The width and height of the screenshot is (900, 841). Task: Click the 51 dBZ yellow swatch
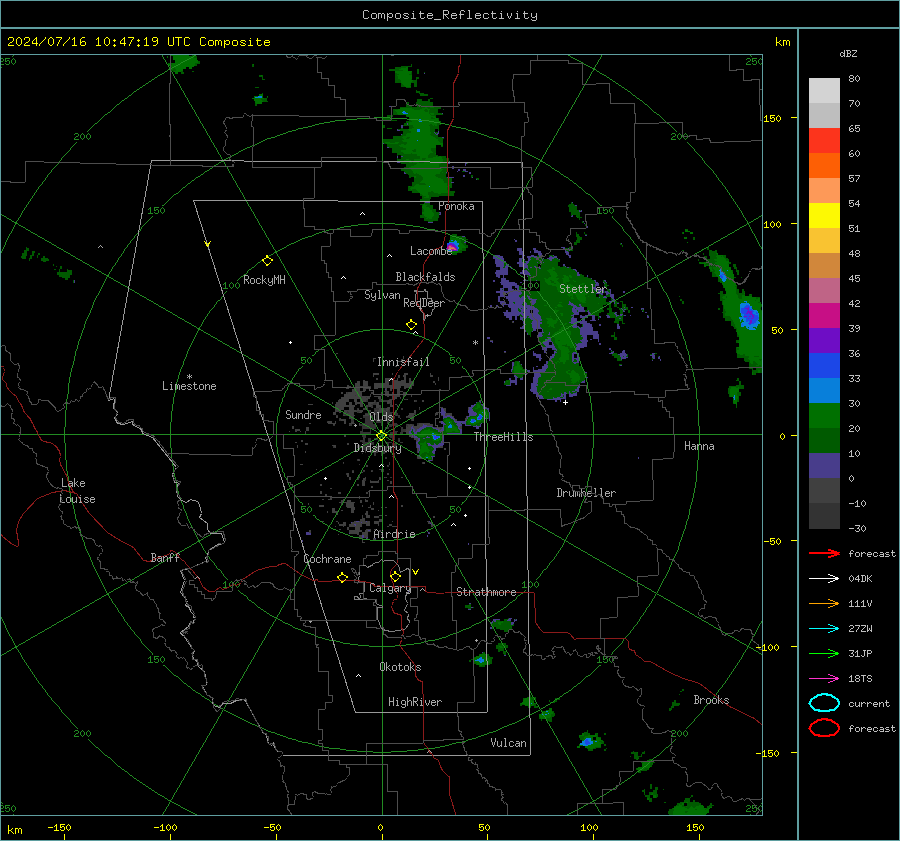[x=824, y=215]
